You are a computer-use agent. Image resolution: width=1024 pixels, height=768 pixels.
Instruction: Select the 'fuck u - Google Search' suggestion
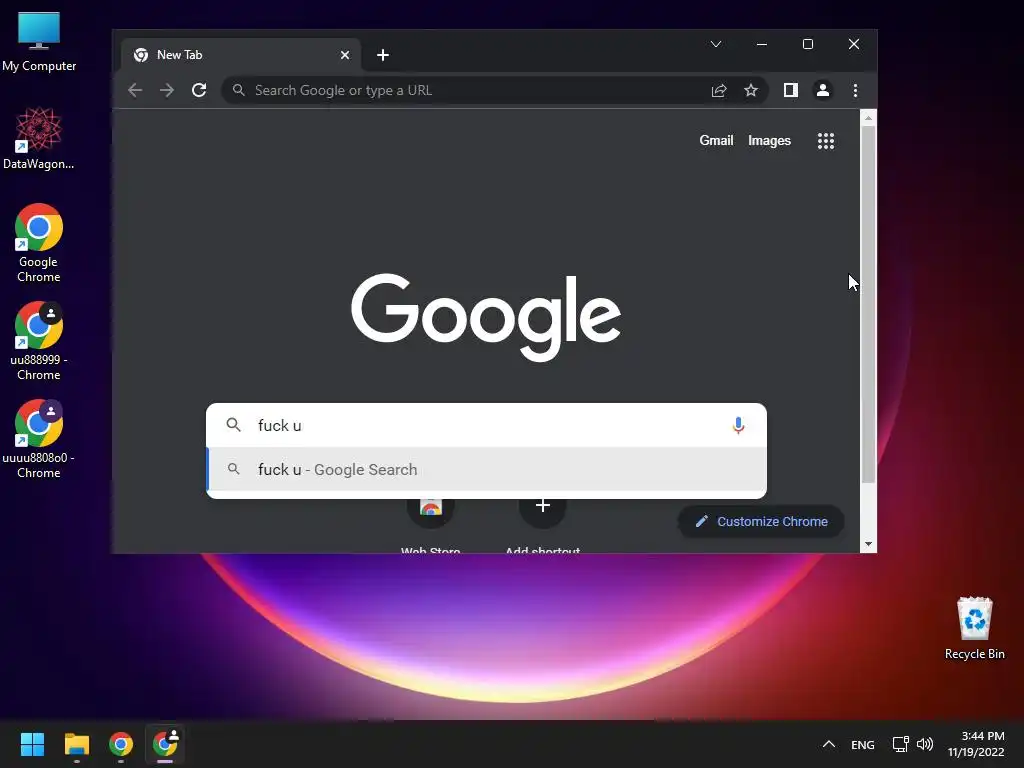487,470
